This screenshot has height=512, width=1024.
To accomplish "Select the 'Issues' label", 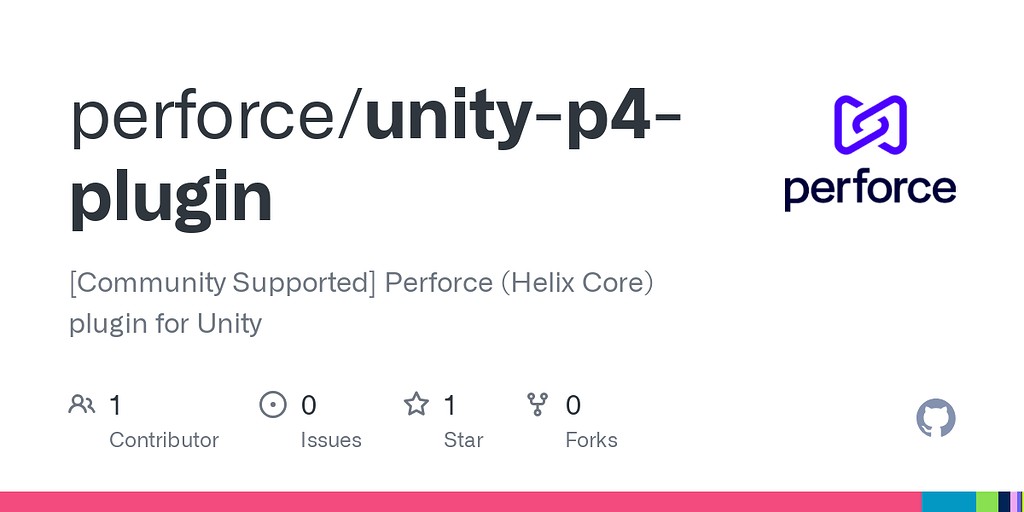I will pos(331,440).
